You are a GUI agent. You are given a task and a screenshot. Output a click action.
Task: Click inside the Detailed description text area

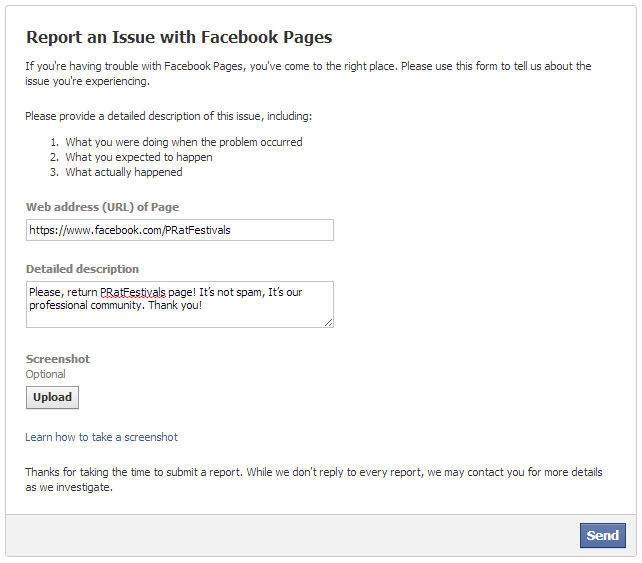(x=179, y=315)
